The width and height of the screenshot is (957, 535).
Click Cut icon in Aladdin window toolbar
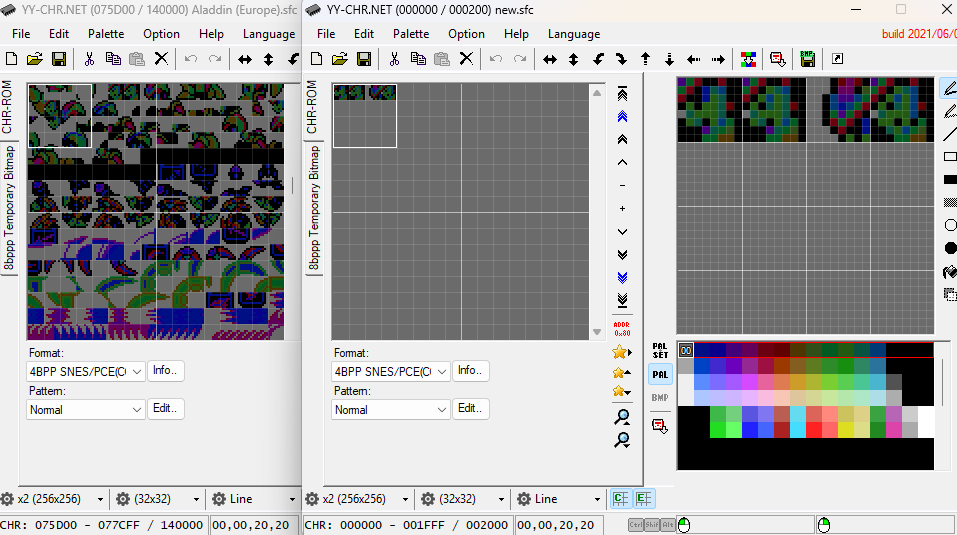[89, 59]
